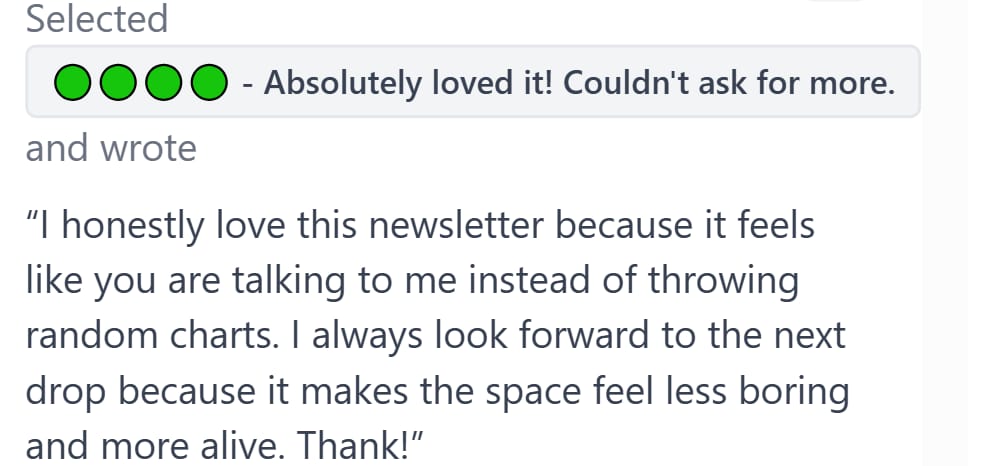Click the line 'drop because it makes the space'
The width and height of the screenshot is (984, 466).
[x=437, y=391]
